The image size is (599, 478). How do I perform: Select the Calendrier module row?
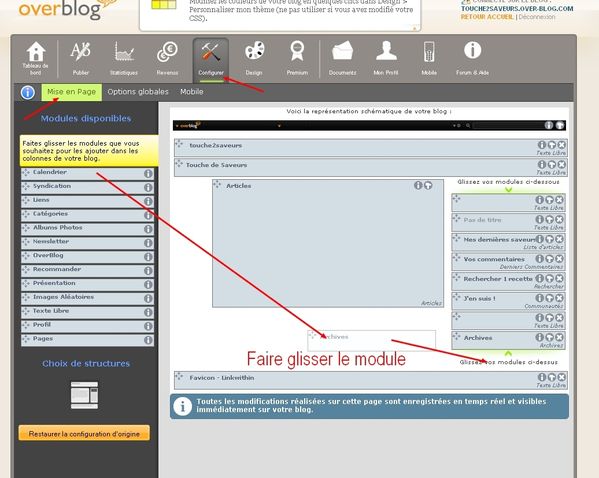tap(87, 173)
